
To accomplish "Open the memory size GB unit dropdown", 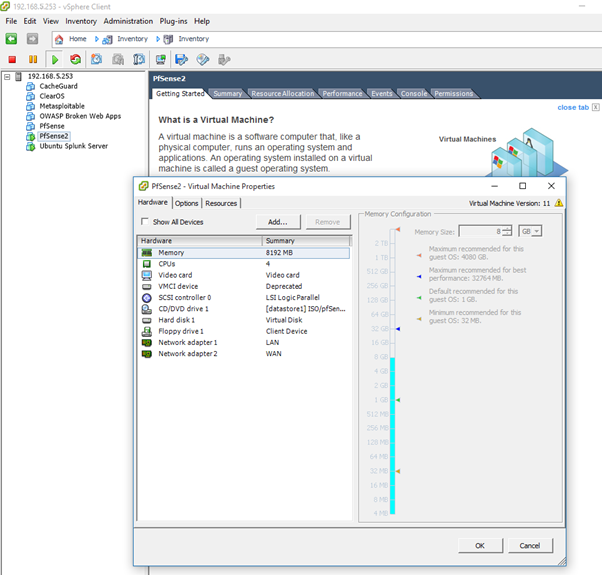I will pos(530,231).
